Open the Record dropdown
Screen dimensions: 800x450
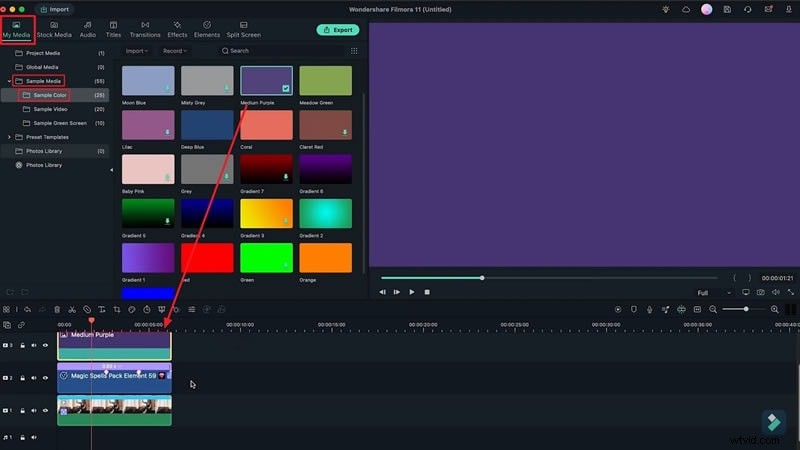point(175,51)
